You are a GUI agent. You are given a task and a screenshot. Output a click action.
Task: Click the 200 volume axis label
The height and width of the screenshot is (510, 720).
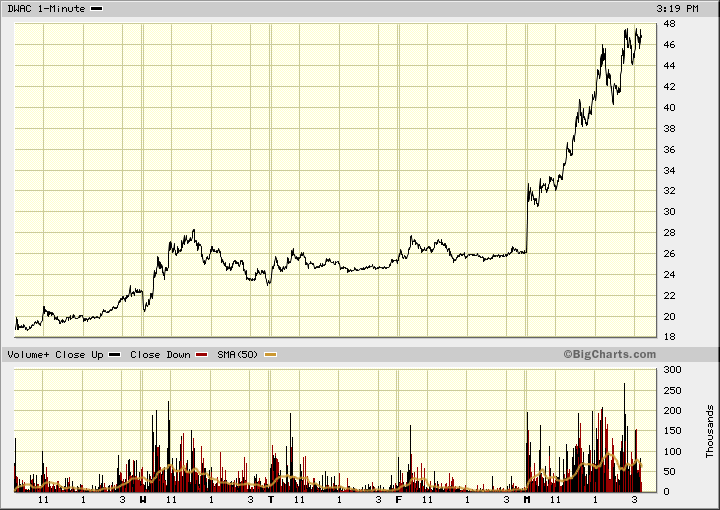(673, 411)
